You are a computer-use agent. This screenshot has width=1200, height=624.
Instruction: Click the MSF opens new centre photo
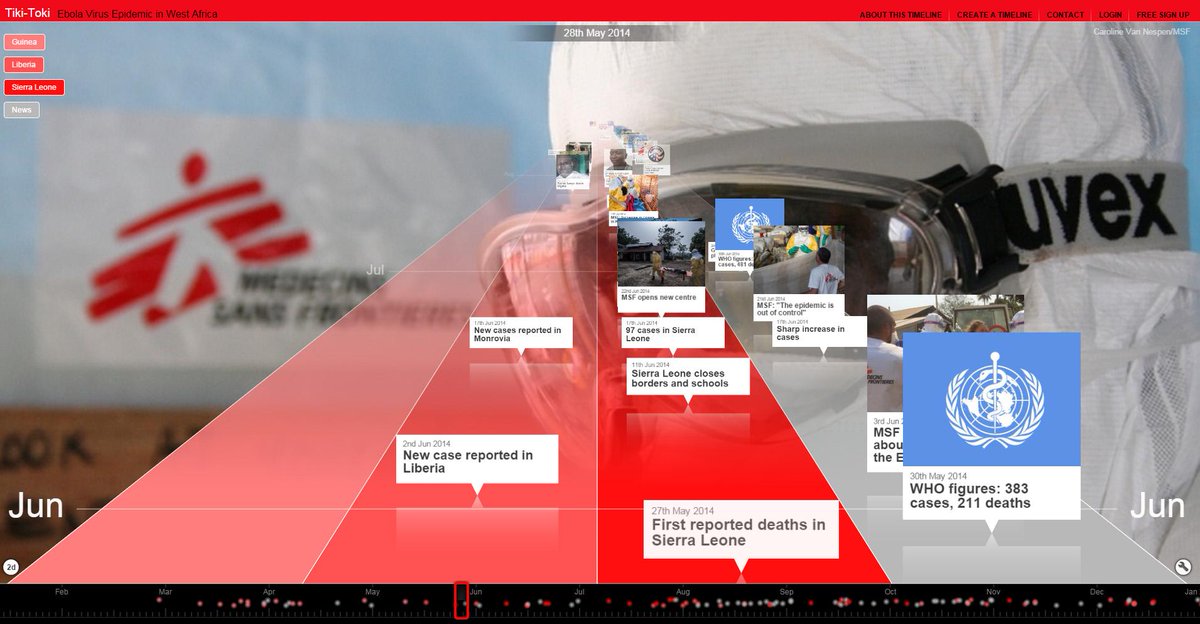660,253
